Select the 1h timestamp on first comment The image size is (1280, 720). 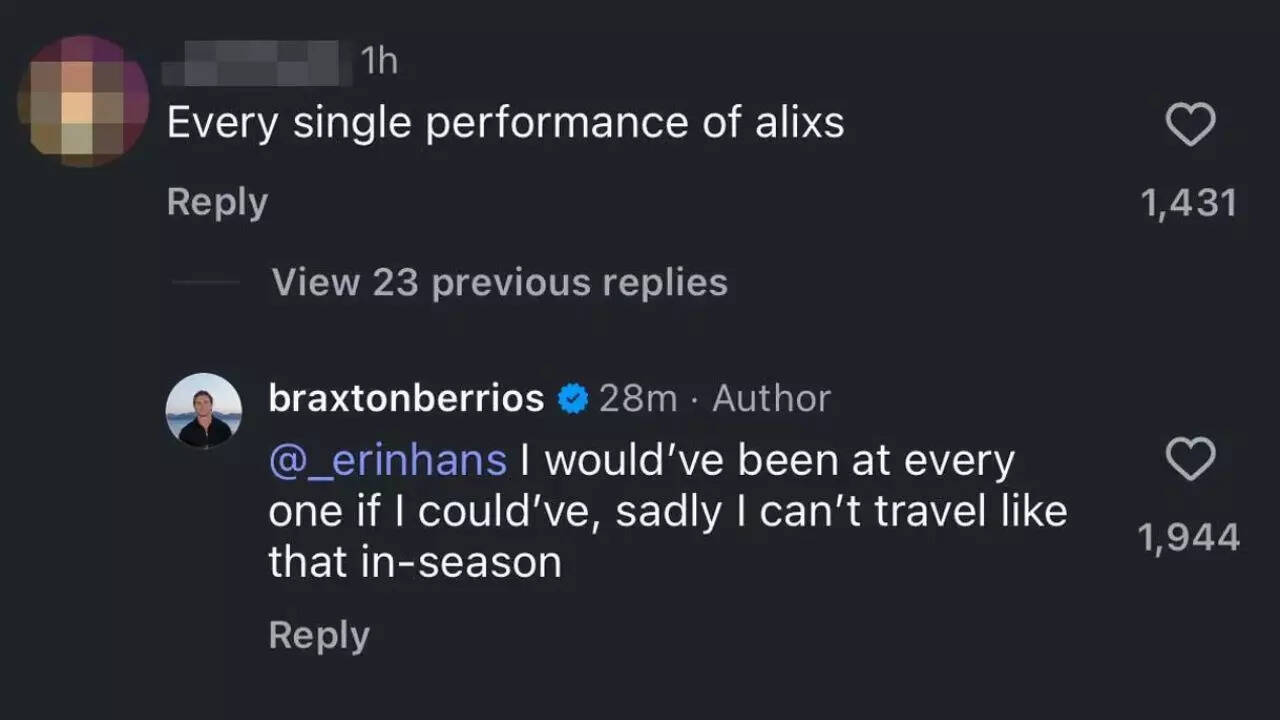[x=378, y=61]
